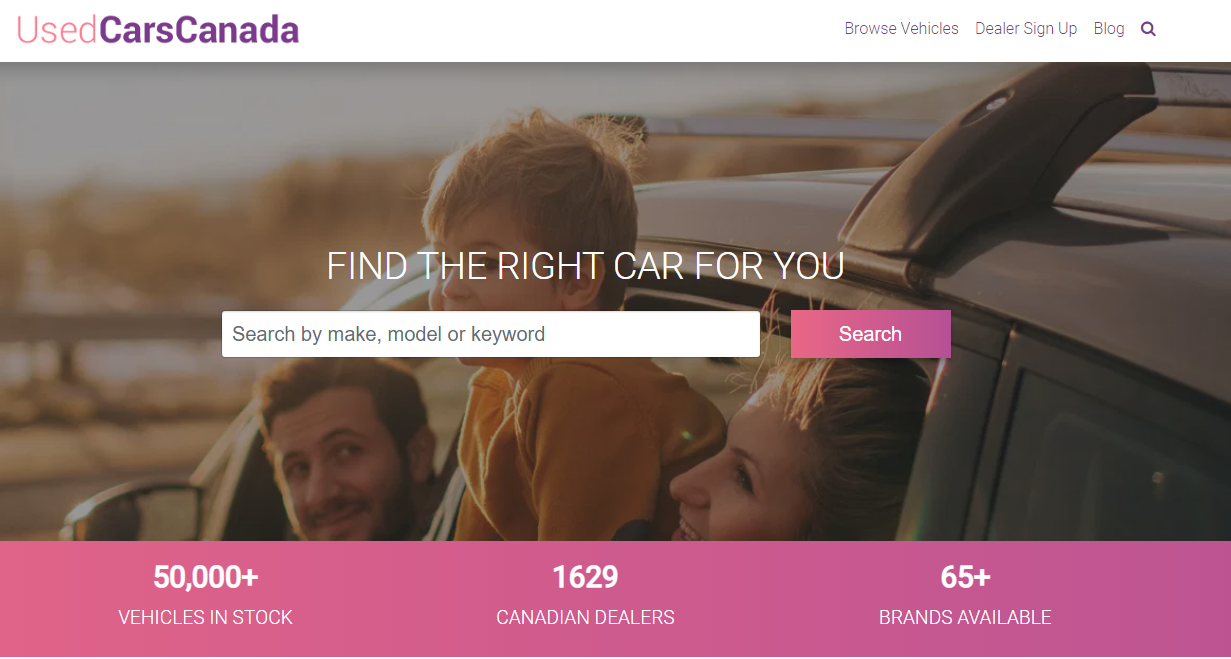
Task: Click the pink Search button
Action: 870,334
